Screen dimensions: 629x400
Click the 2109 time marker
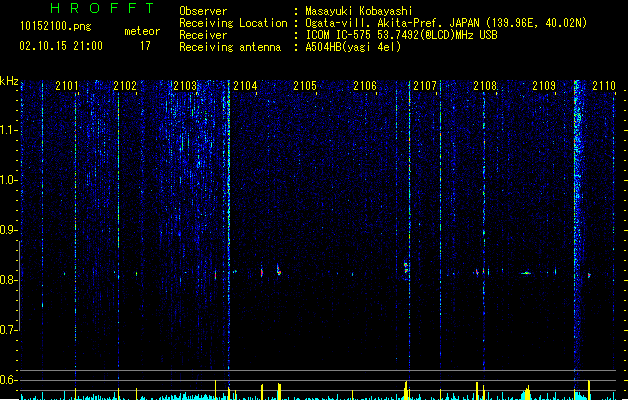[x=544, y=86]
